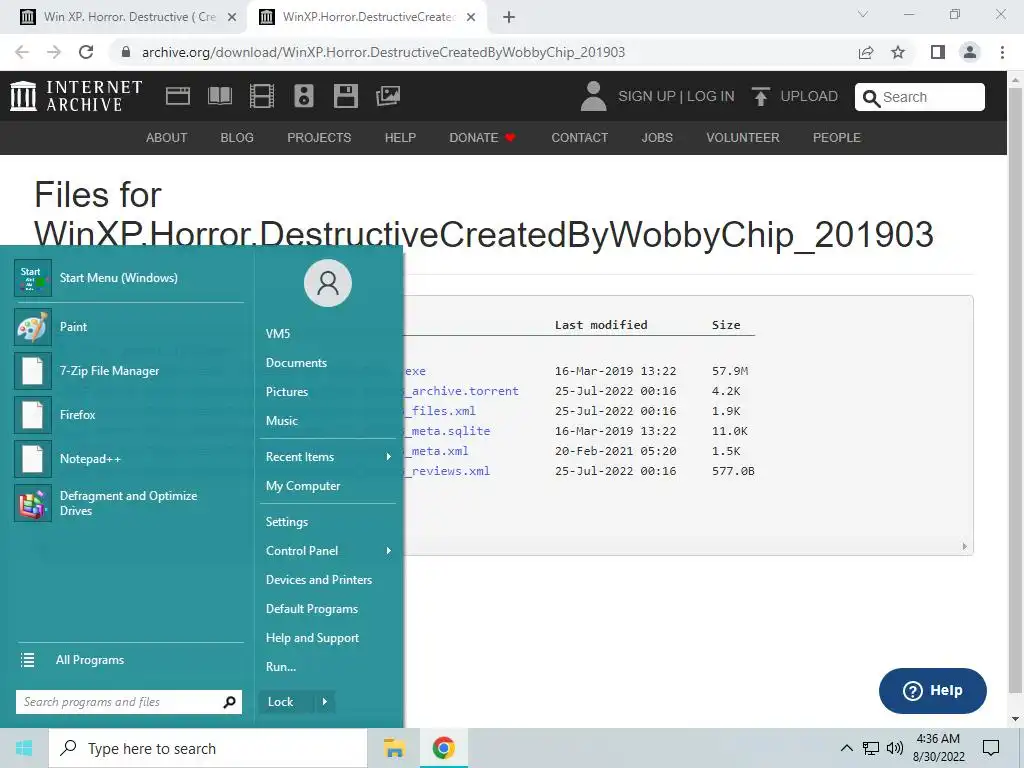Open Documents from the start menu
Screen dimensions: 1024x768
(x=296, y=363)
